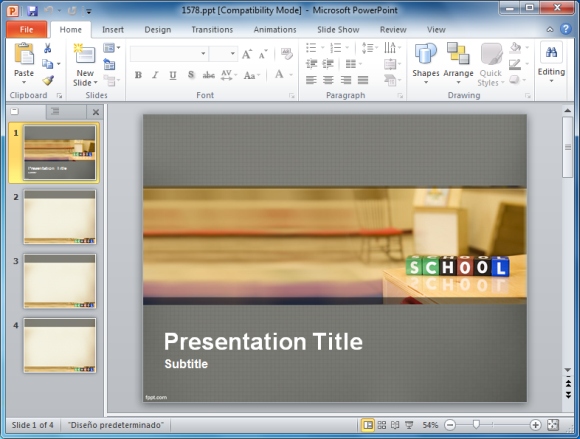Fit slide to current window
The height and width of the screenshot is (439, 580).
click(553, 425)
